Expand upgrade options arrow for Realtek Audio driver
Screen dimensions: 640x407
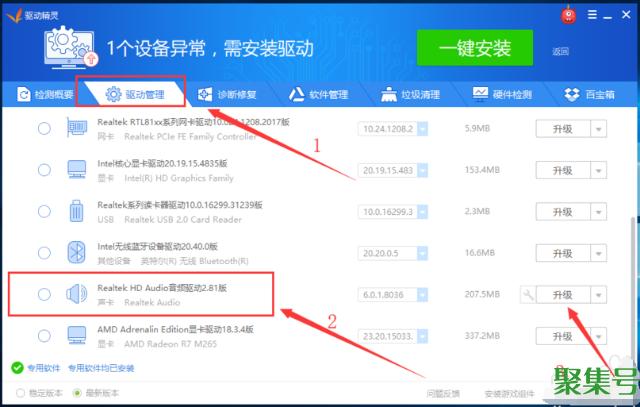pyautogui.click(x=598, y=295)
